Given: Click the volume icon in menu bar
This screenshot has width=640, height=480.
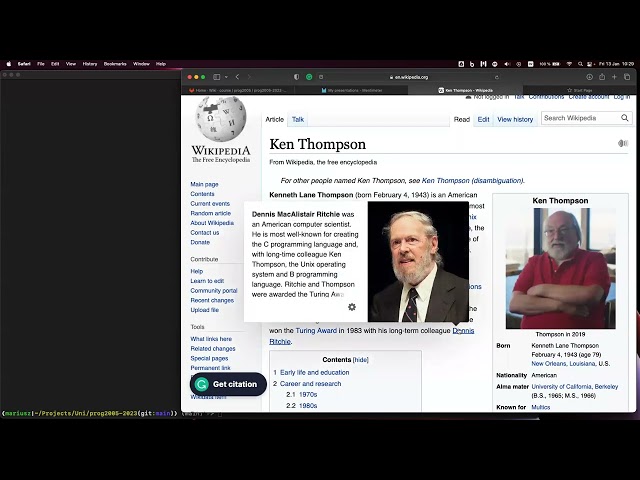Looking at the screenshot, I should [x=507, y=64].
